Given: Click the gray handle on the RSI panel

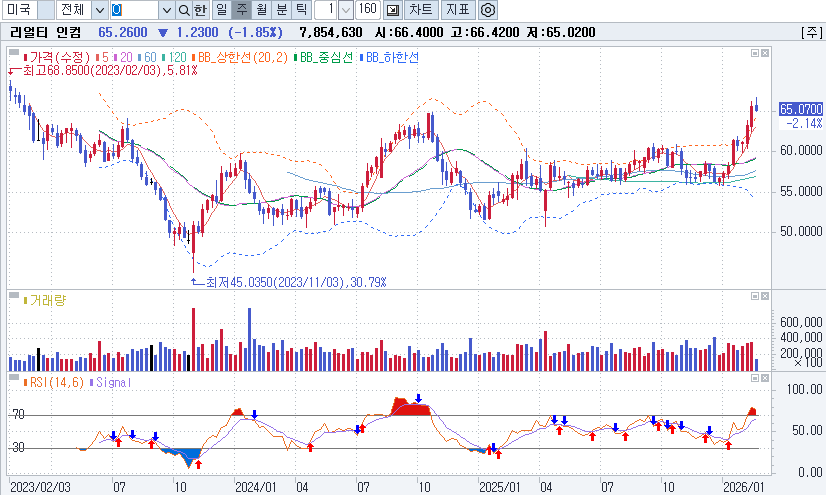Looking at the screenshot, I should tap(14, 381).
